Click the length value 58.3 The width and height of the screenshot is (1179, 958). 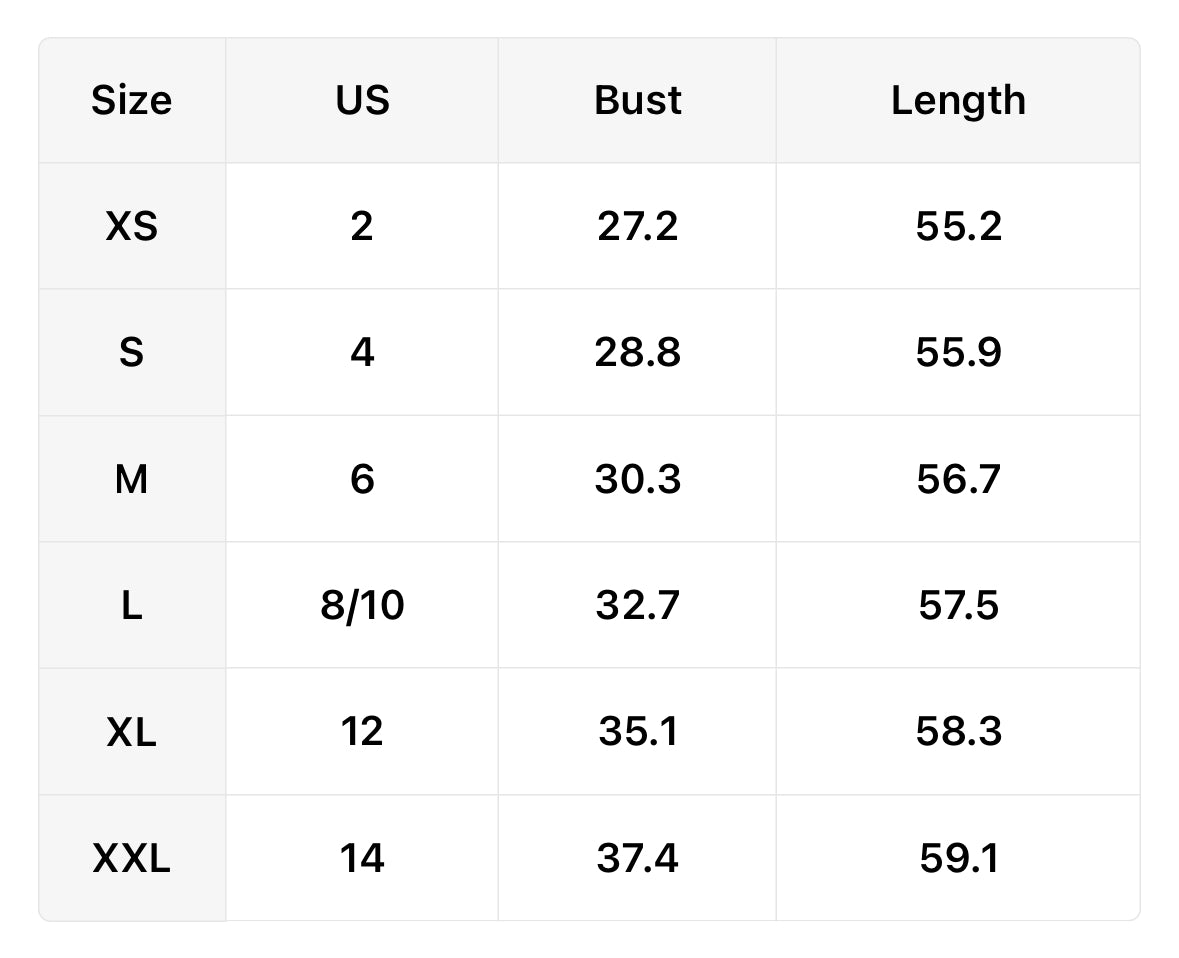958,731
